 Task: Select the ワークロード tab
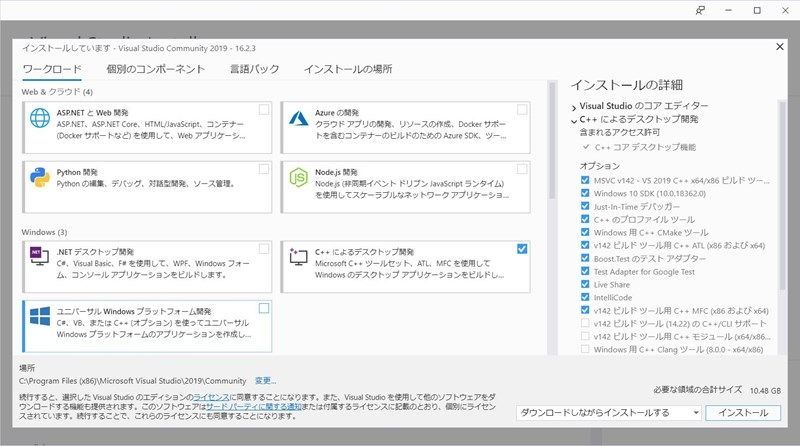pyautogui.click(x=52, y=69)
